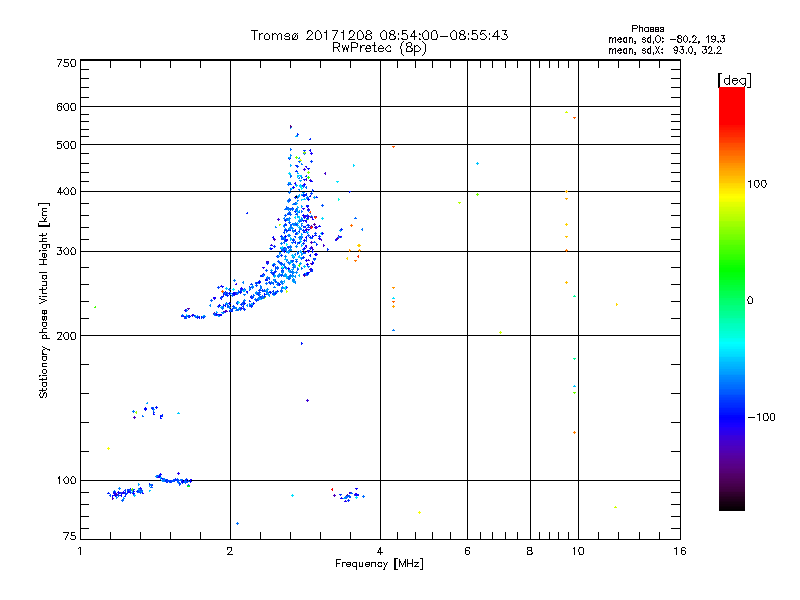The image size is (800, 600).
Task: Click the colorbar tick label "0"
Action: tap(750, 301)
